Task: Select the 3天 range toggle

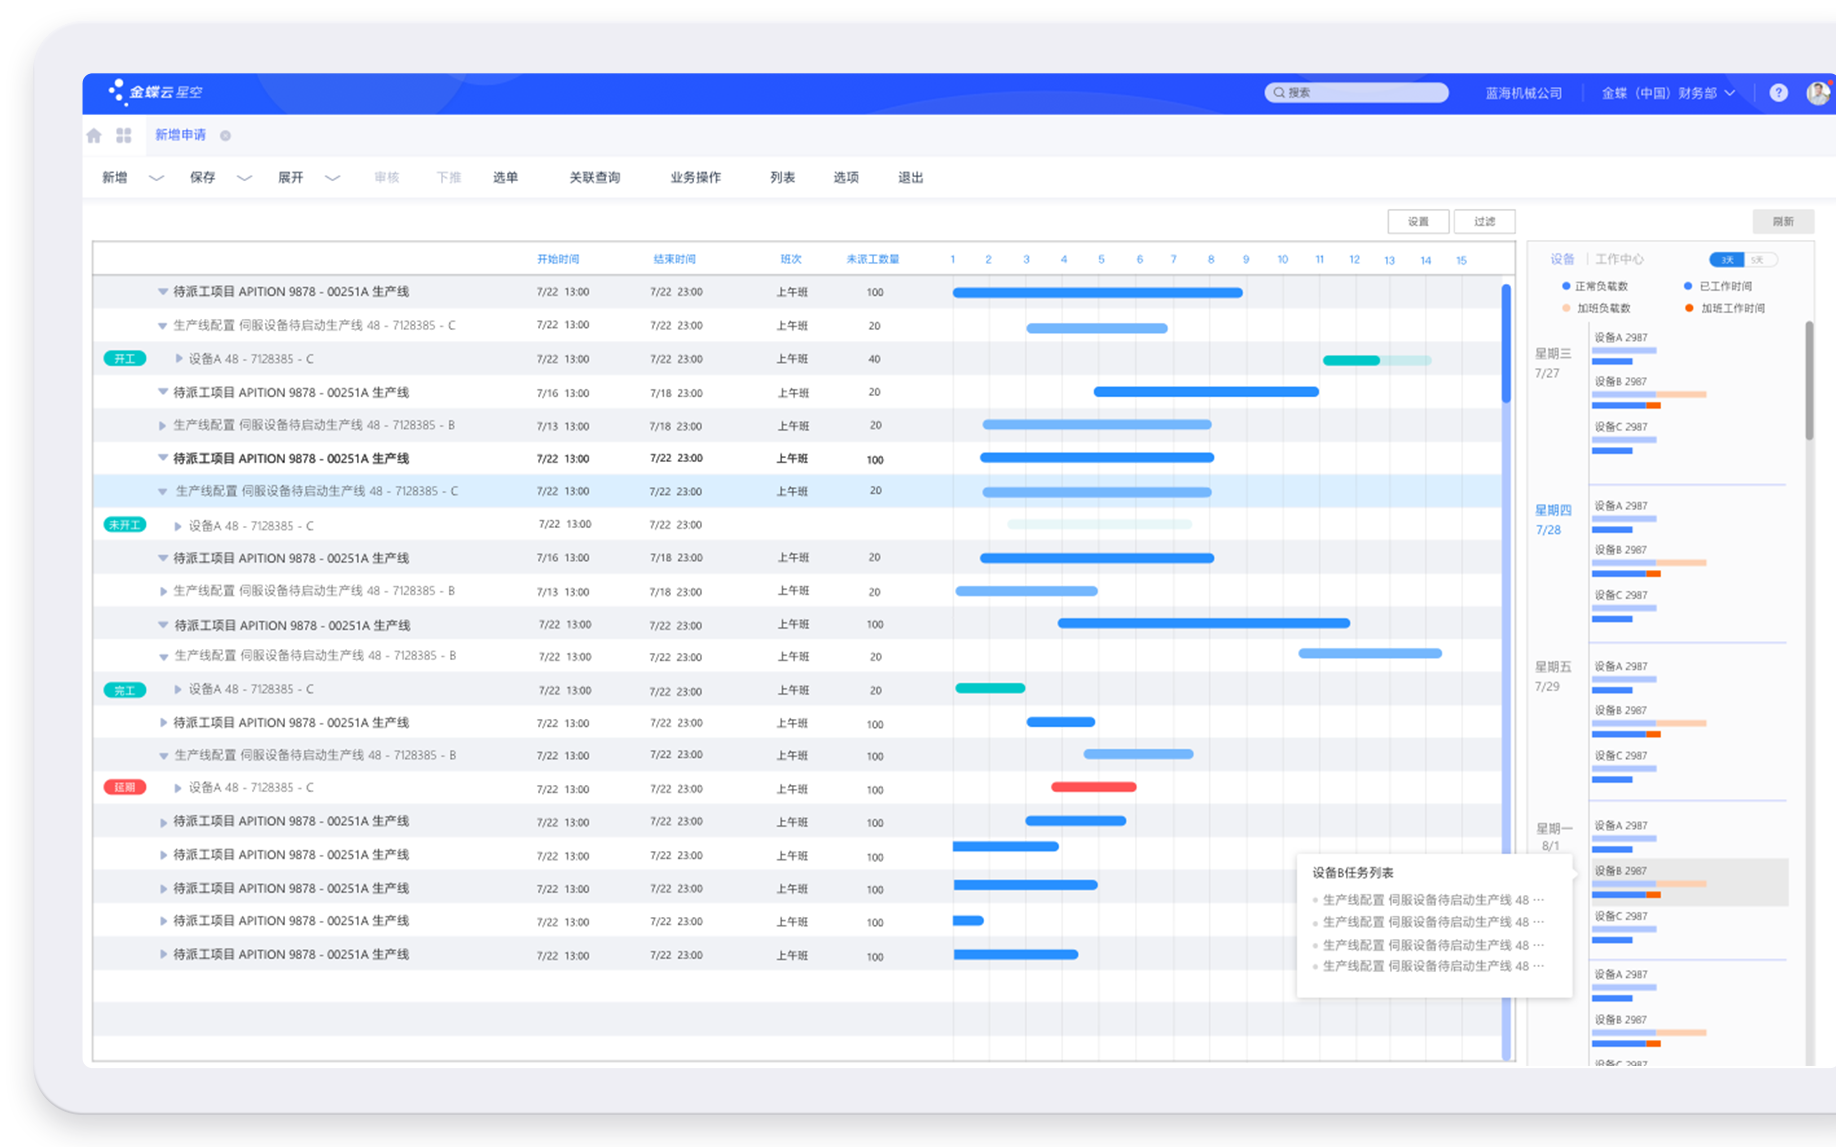Action: pyautogui.click(x=1727, y=260)
